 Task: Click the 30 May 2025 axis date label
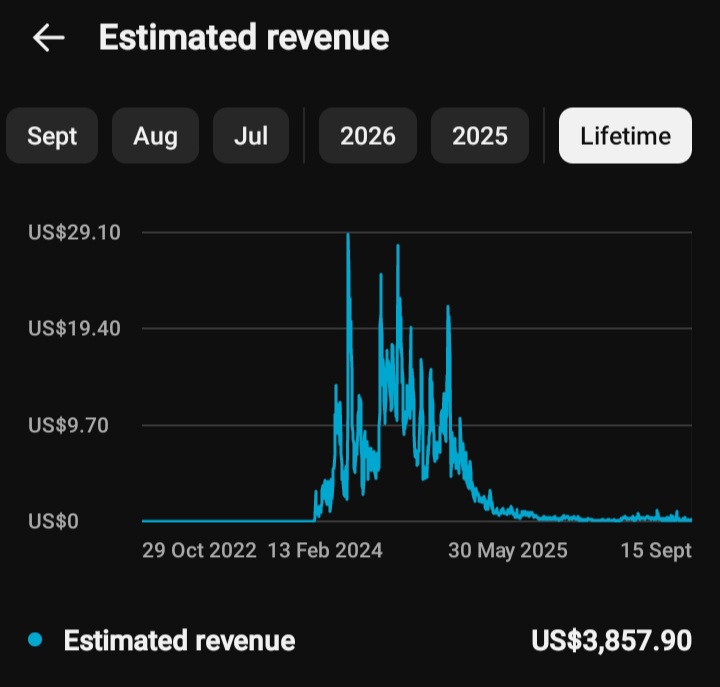click(508, 550)
